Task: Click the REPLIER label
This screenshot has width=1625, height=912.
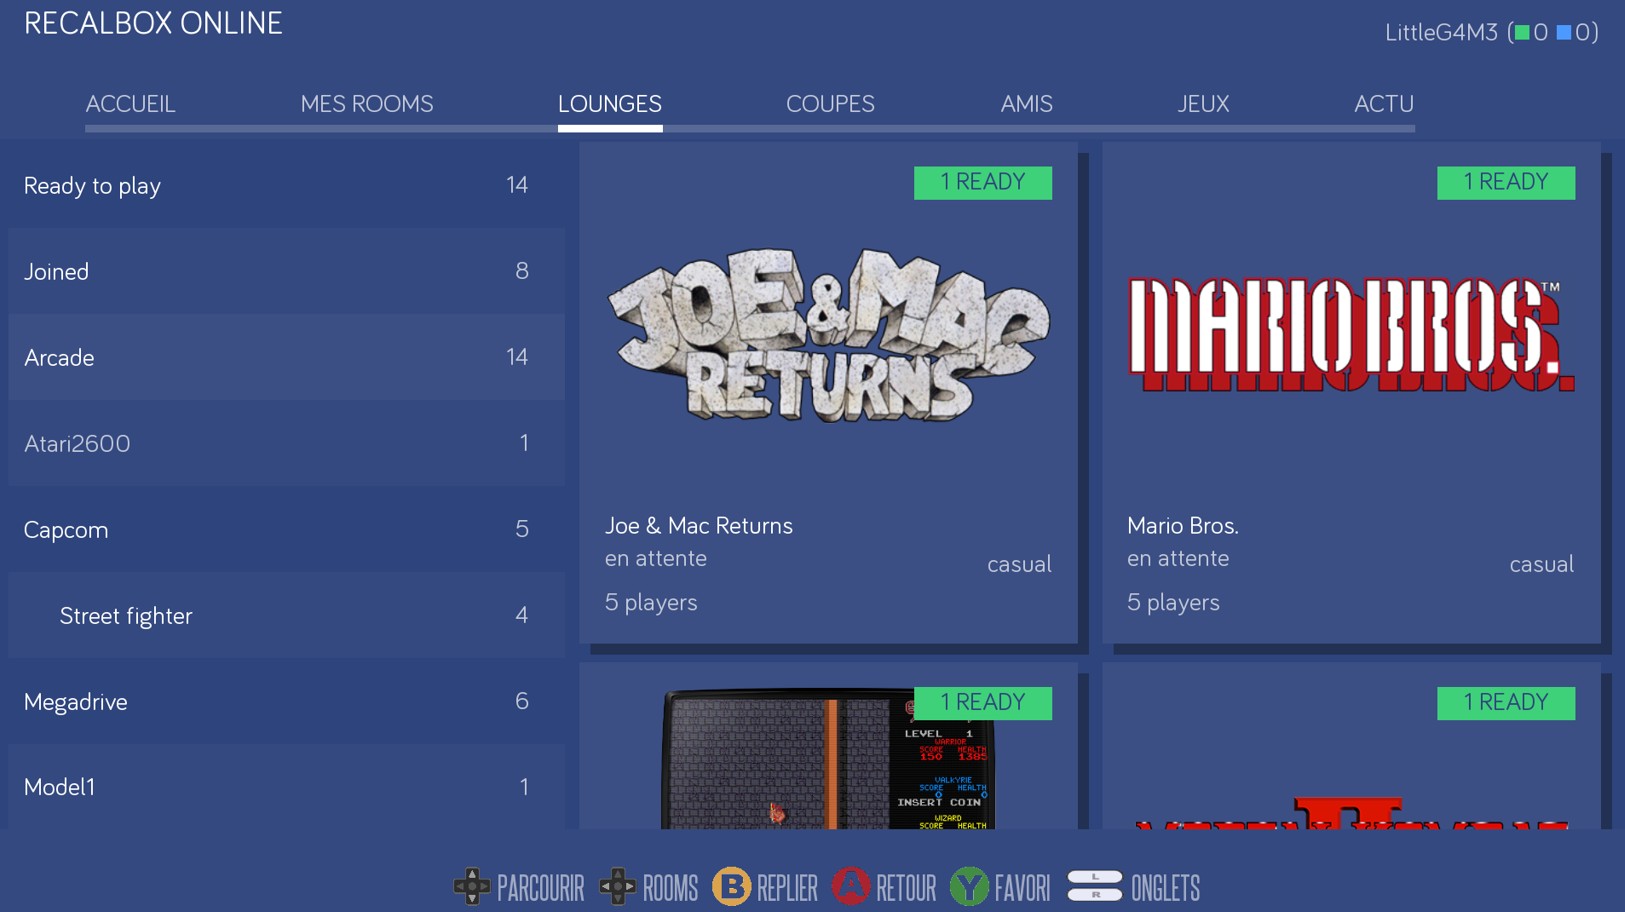Action: 787,888
